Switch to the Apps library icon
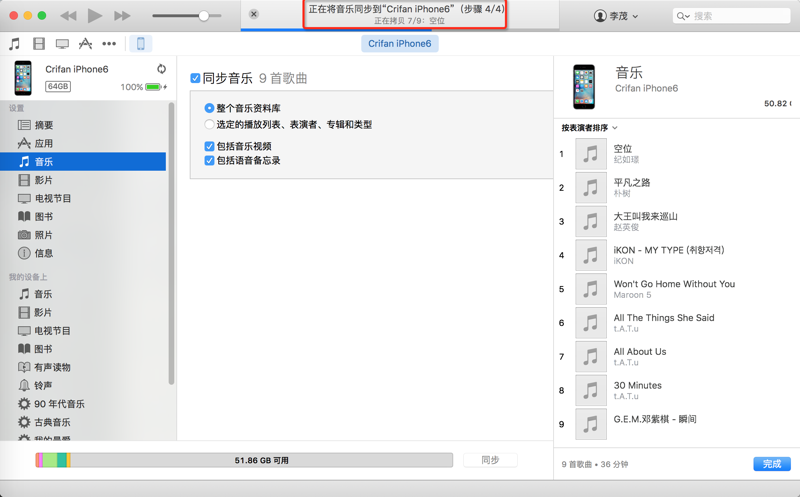The height and width of the screenshot is (497, 800). 85,44
